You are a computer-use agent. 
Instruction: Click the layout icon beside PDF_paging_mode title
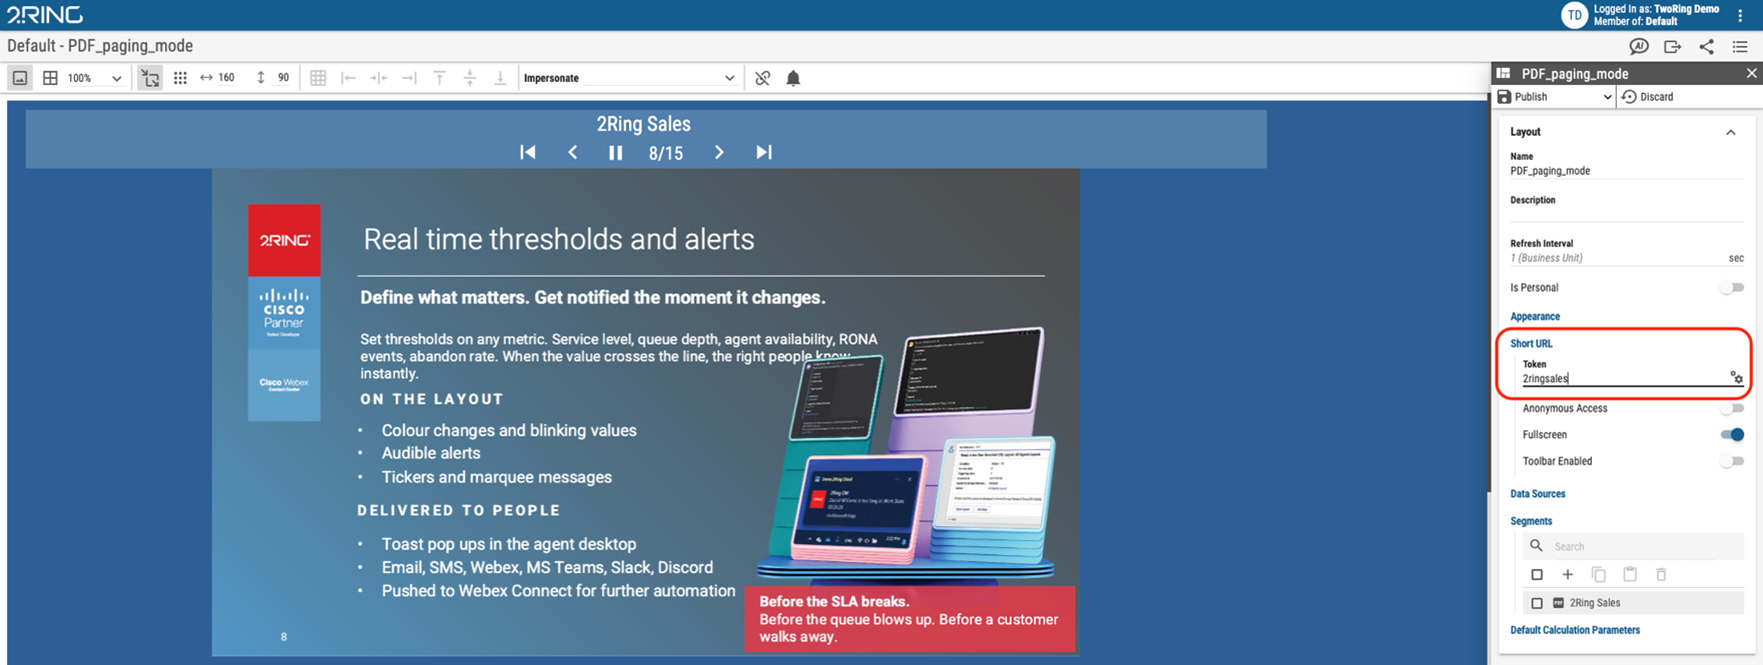click(x=1503, y=73)
